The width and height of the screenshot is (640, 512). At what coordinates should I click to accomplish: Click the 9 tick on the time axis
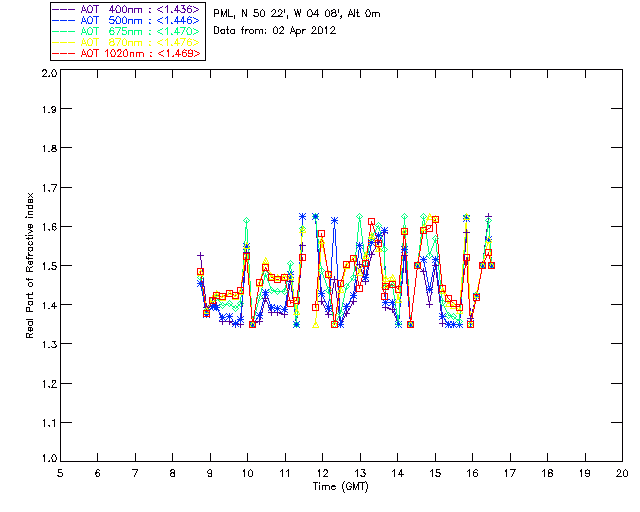click(210, 473)
